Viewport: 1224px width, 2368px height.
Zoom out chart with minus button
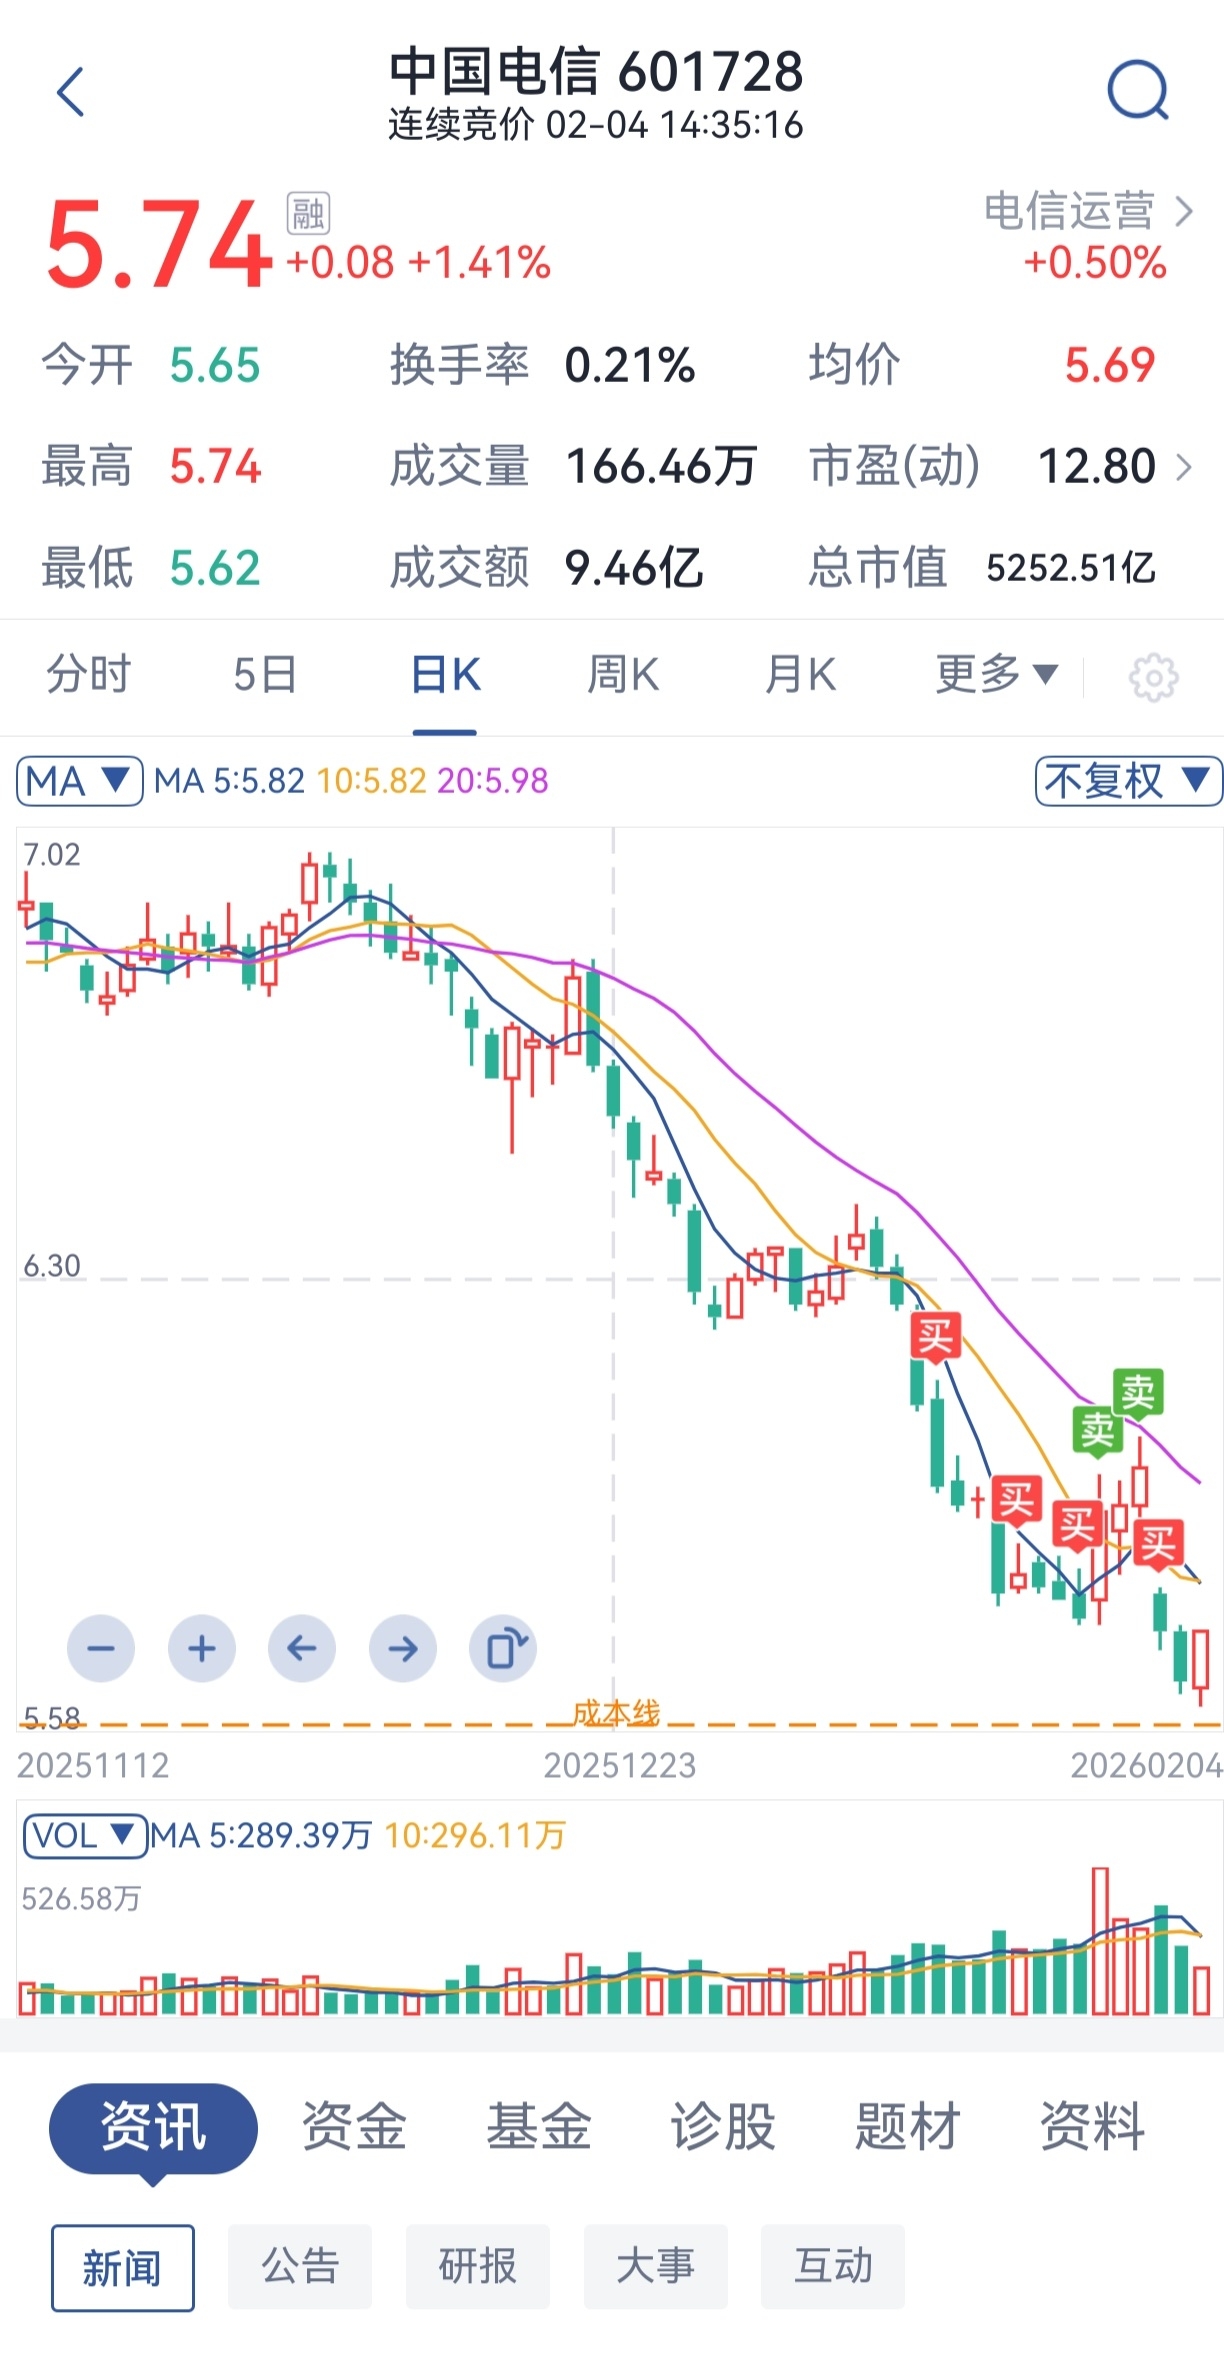coord(101,1648)
